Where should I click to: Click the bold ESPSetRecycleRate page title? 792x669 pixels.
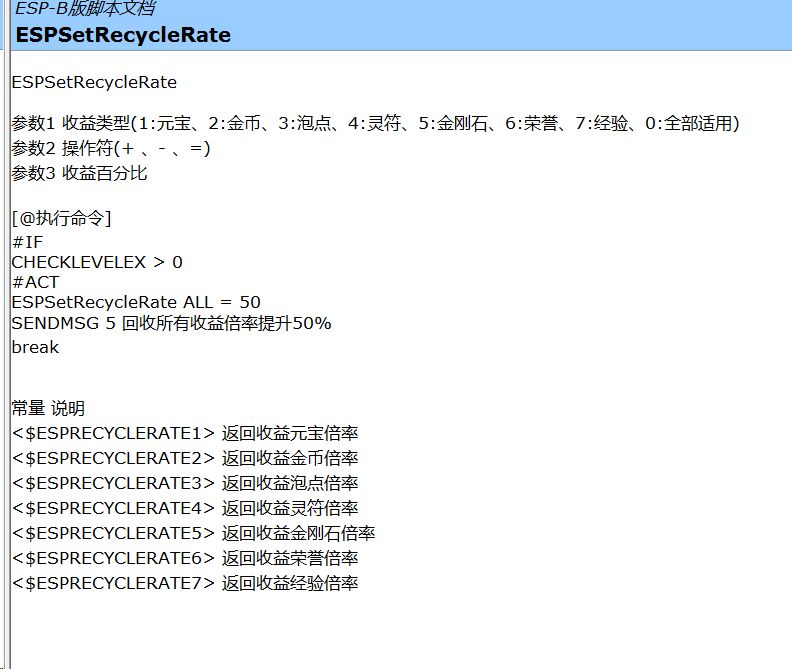tap(123, 35)
